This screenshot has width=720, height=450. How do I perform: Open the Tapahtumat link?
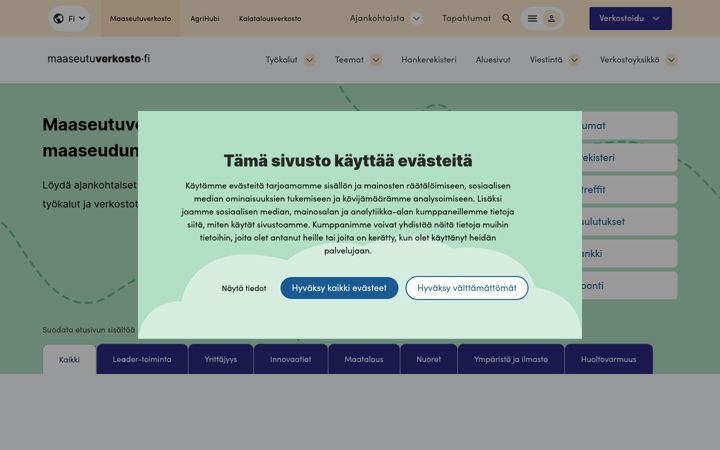[466, 18]
